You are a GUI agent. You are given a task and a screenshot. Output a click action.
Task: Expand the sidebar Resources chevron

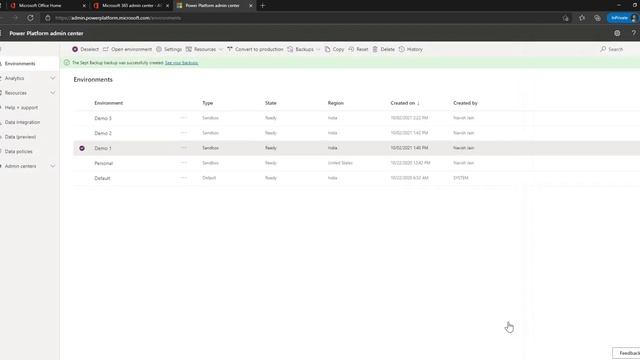(53, 93)
